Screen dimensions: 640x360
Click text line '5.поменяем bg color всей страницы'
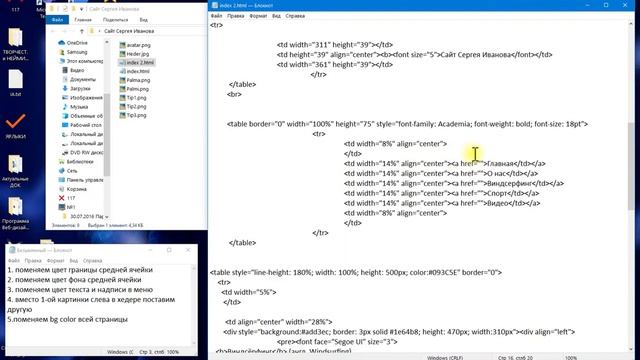point(67,319)
